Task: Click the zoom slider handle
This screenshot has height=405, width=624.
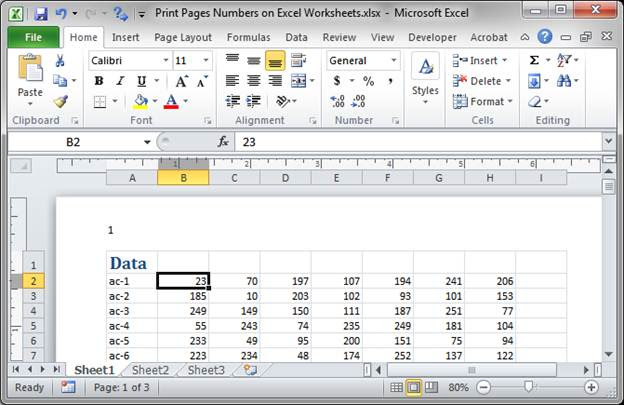Action: (528, 387)
